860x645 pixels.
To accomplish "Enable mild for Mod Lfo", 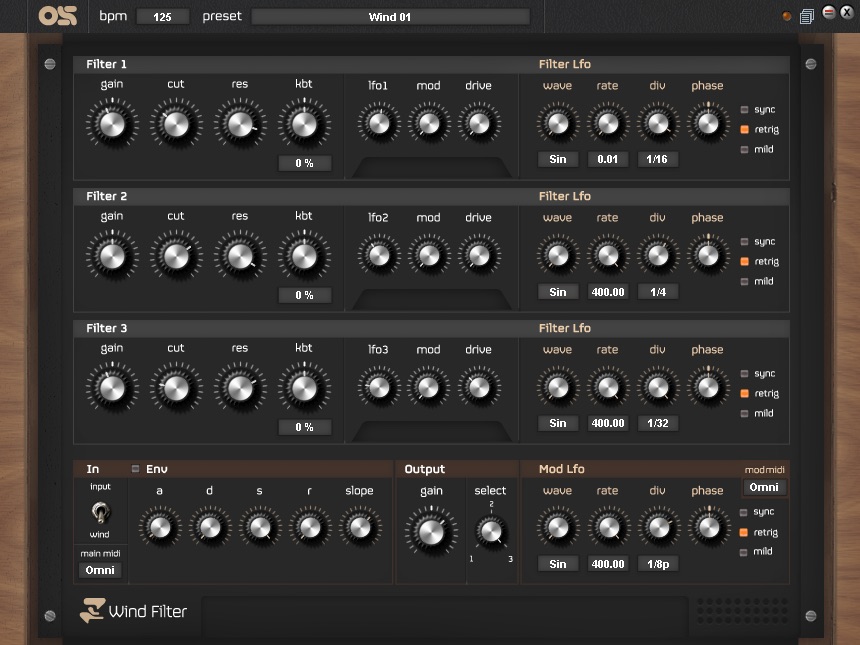I will [744, 552].
